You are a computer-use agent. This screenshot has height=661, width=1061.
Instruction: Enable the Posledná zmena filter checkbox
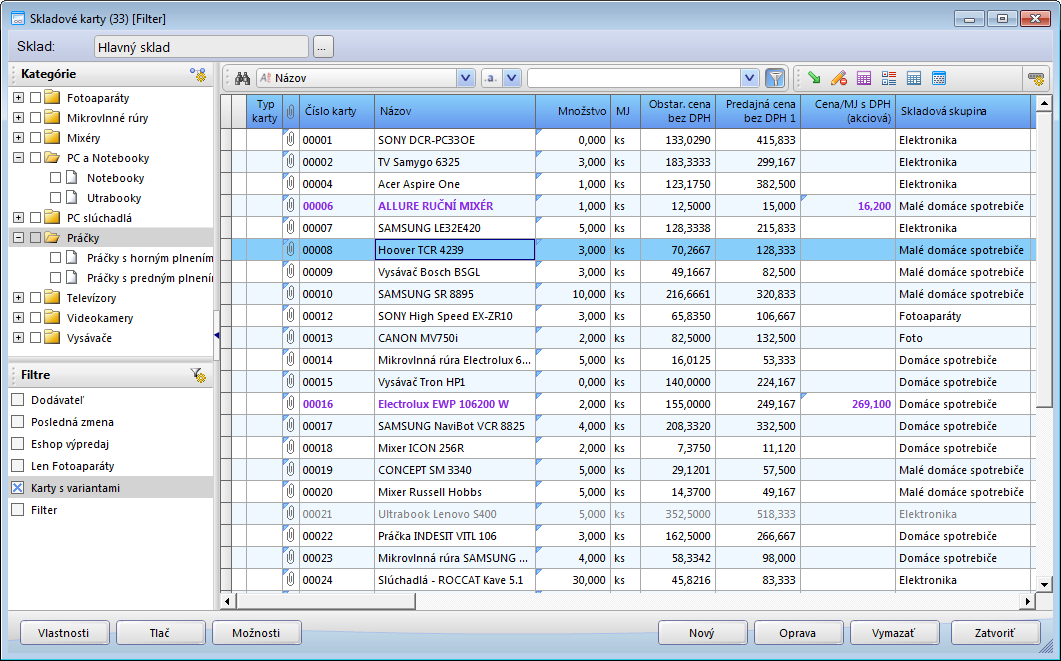(18, 421)
